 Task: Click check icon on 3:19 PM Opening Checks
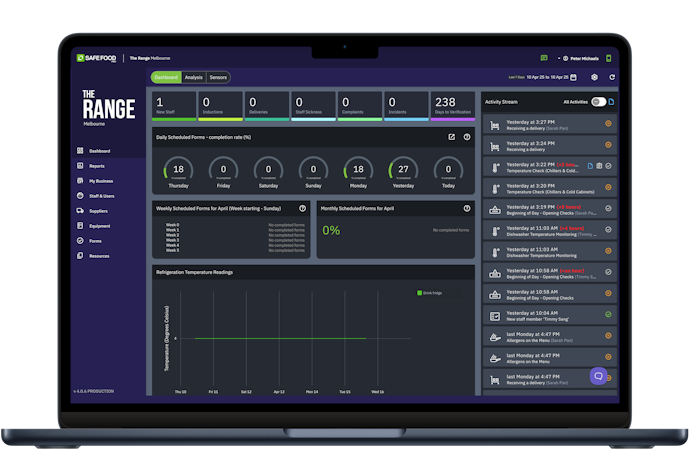608,209
